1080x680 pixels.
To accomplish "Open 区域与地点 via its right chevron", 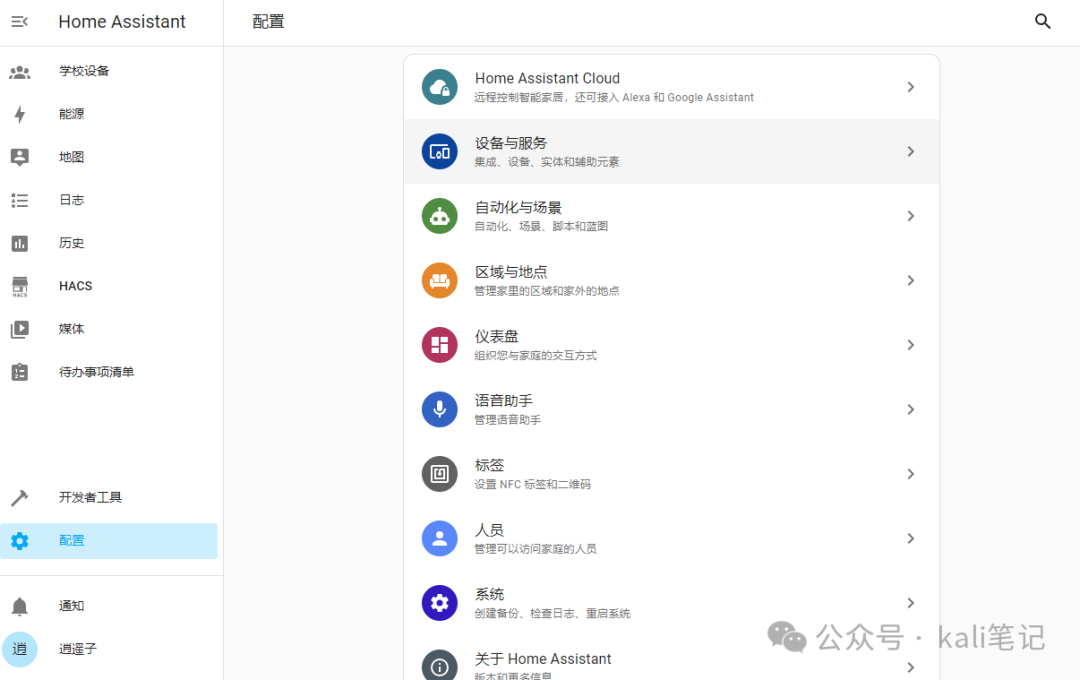I will (x=911, y=280).
